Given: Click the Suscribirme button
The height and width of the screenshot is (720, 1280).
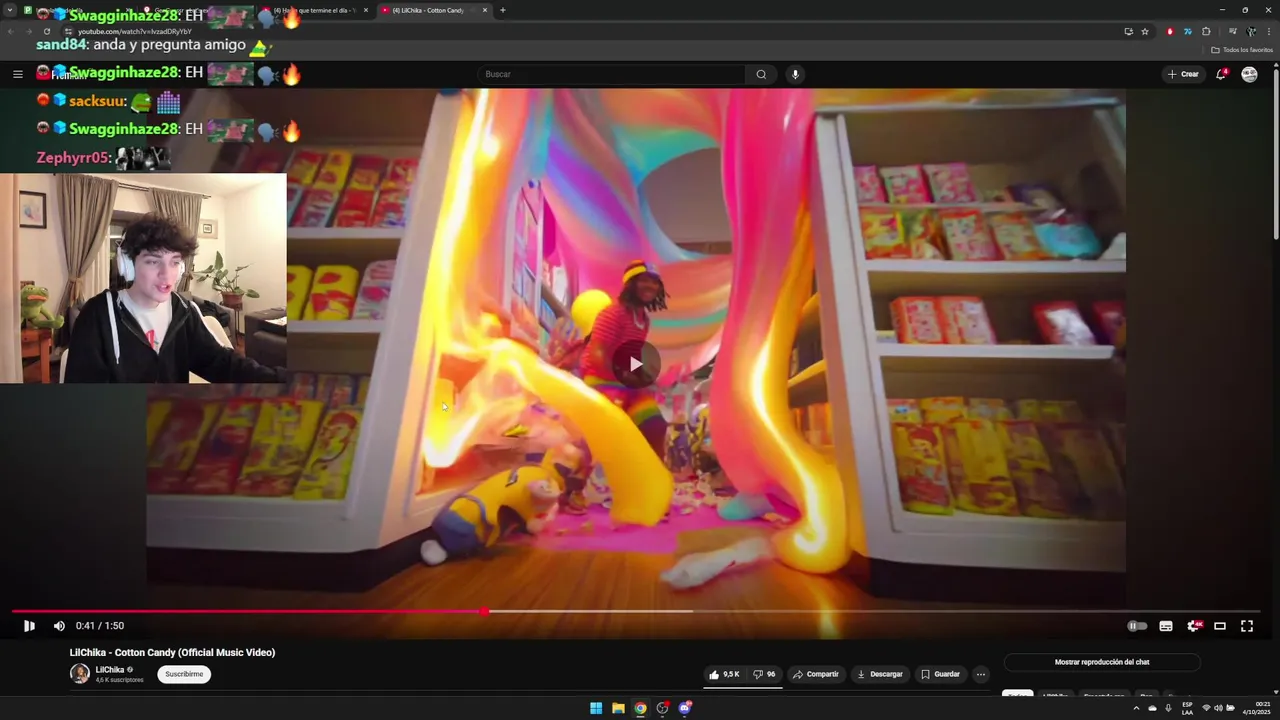Looking at the screenshot, I should pyautogui.click(x=184, y=674).
